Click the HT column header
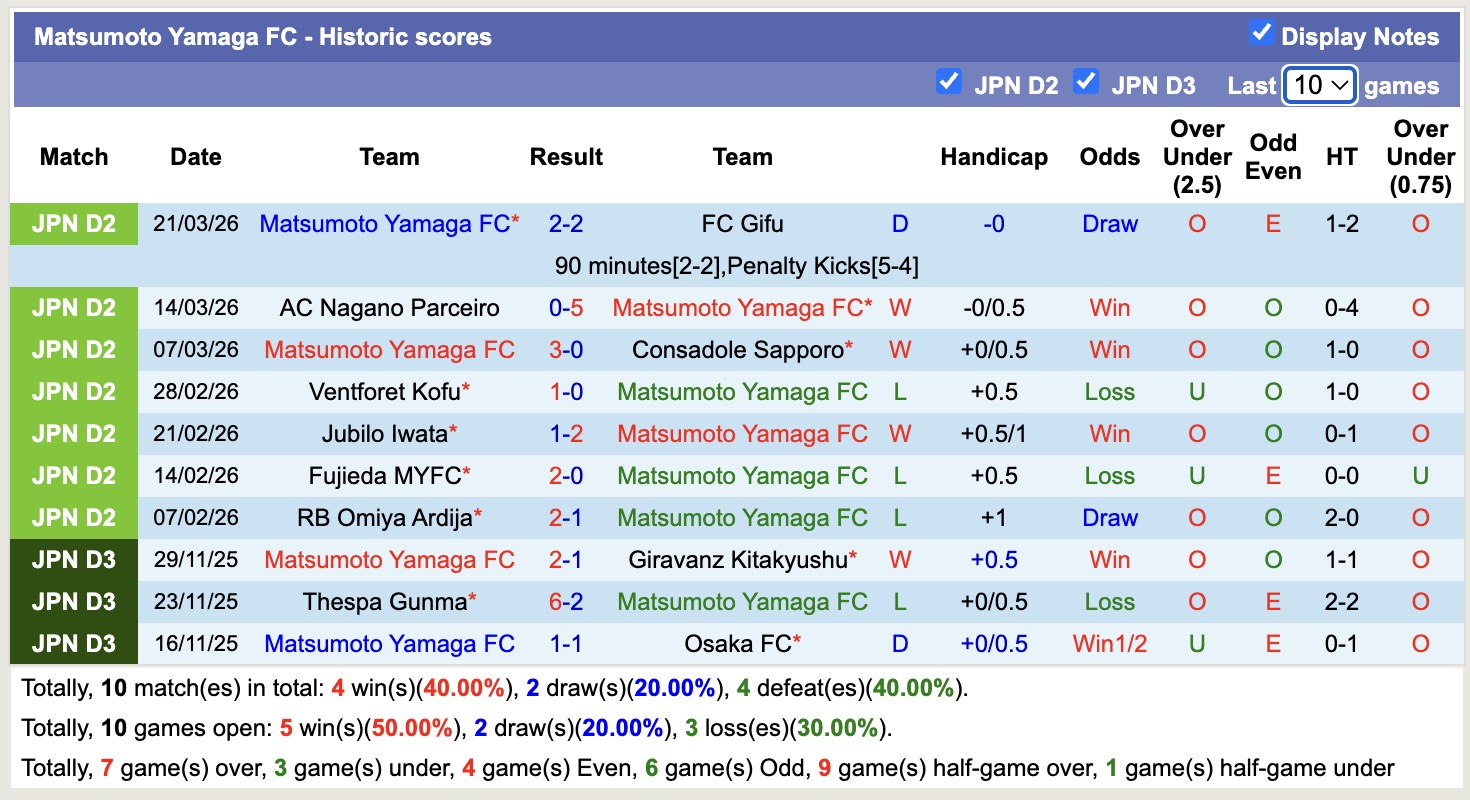 tap(1342, 157)
